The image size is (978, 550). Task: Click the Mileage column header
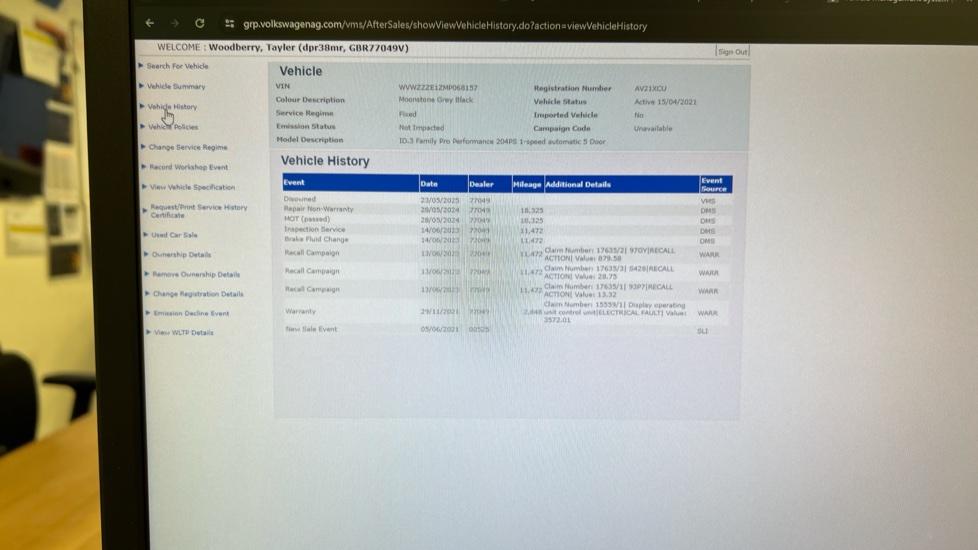click(527, 185)
